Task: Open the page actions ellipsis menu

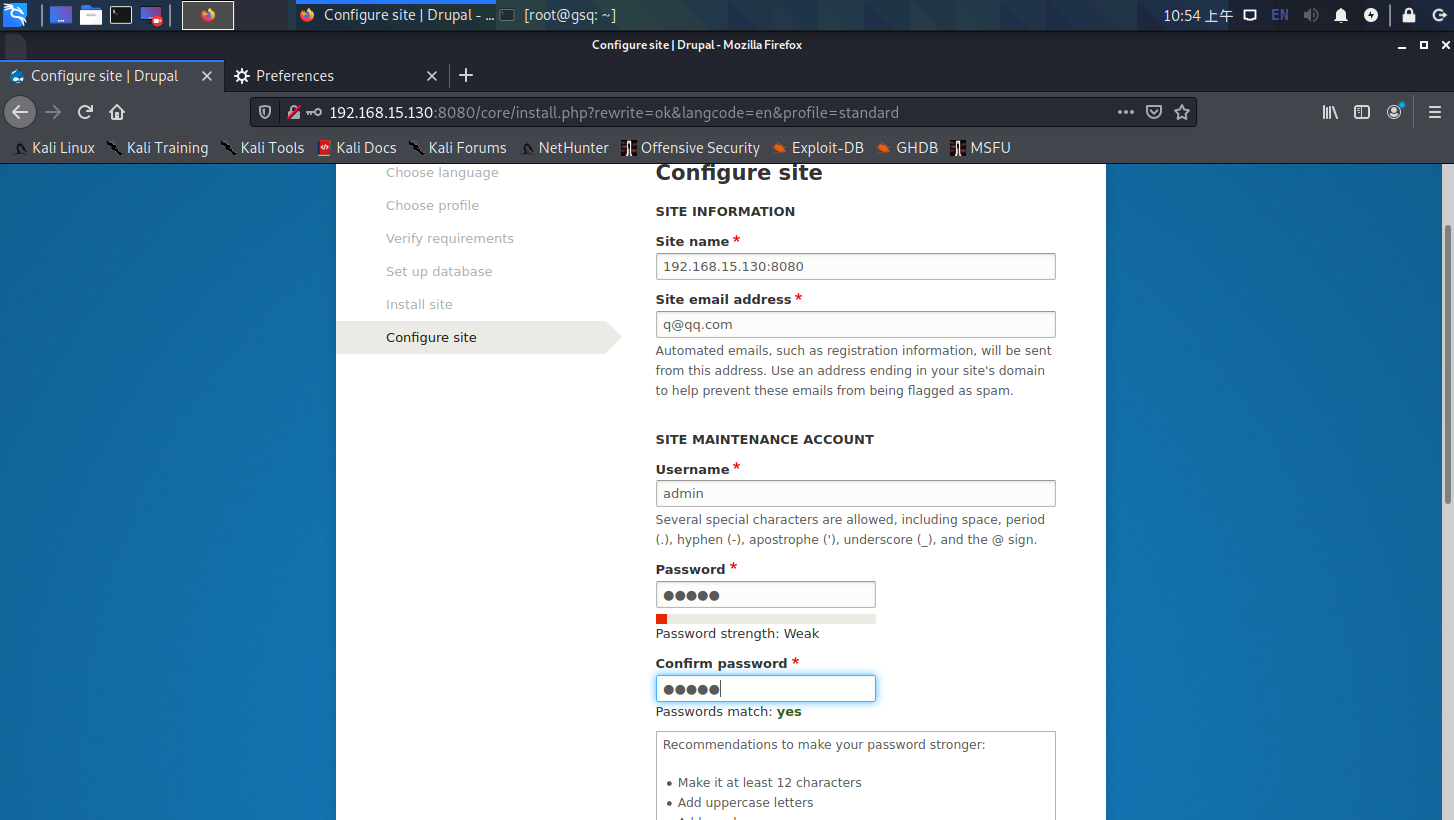Action: 1125,112
